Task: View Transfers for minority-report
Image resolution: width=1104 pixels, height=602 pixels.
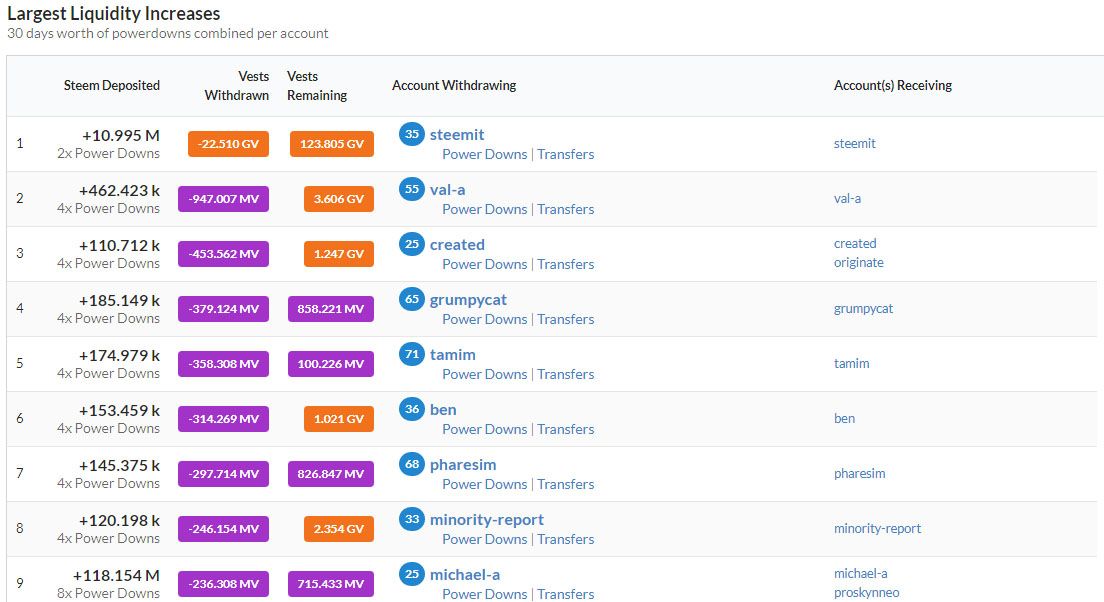Action: 565,539
